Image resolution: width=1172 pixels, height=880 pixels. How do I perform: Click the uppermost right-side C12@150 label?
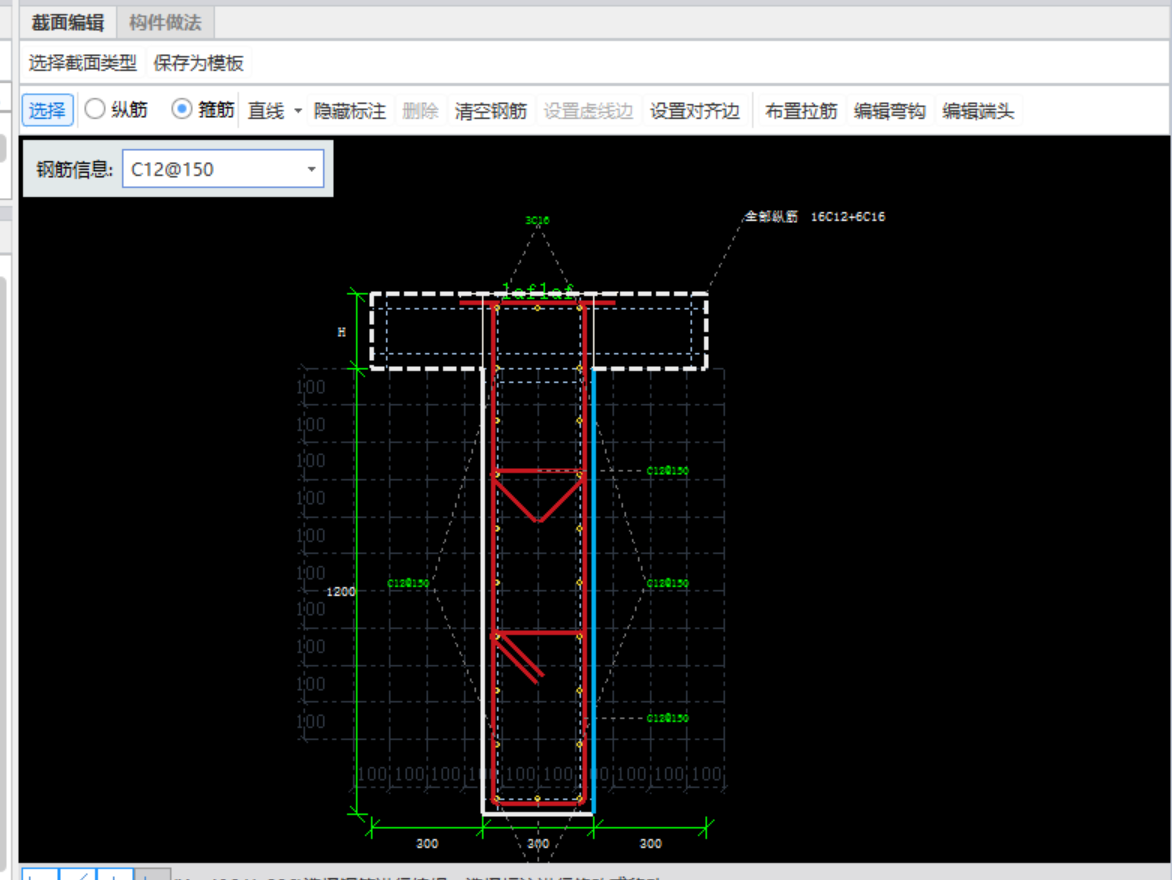[667, 471]
